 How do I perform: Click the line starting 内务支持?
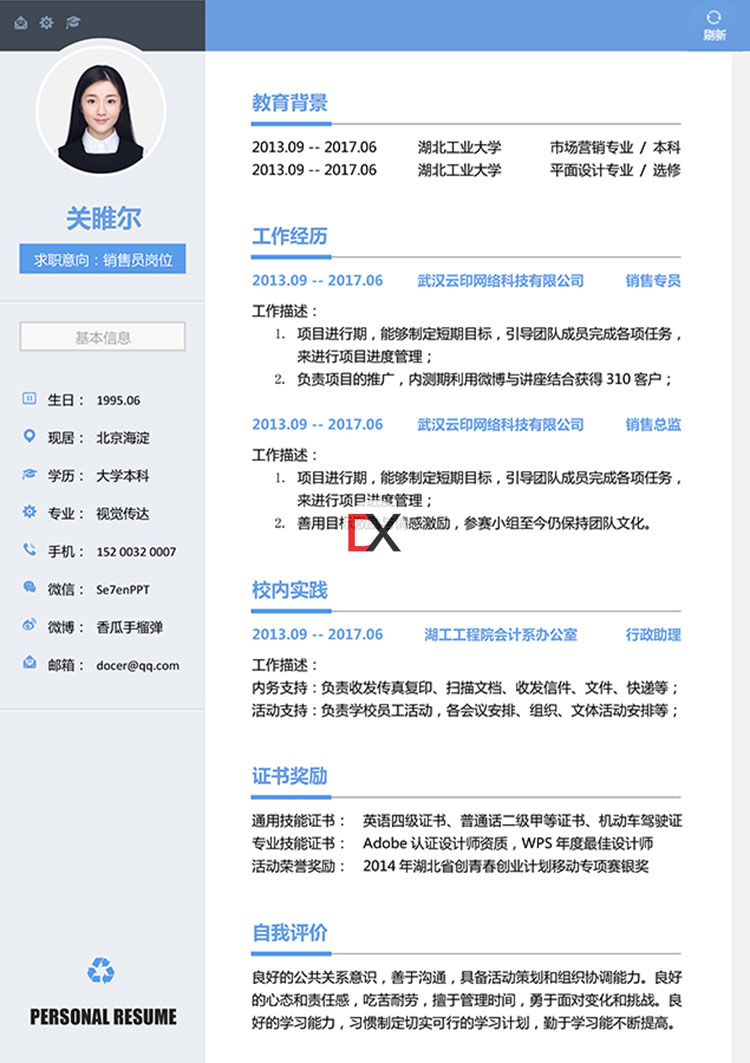click(x=466, y=688)
